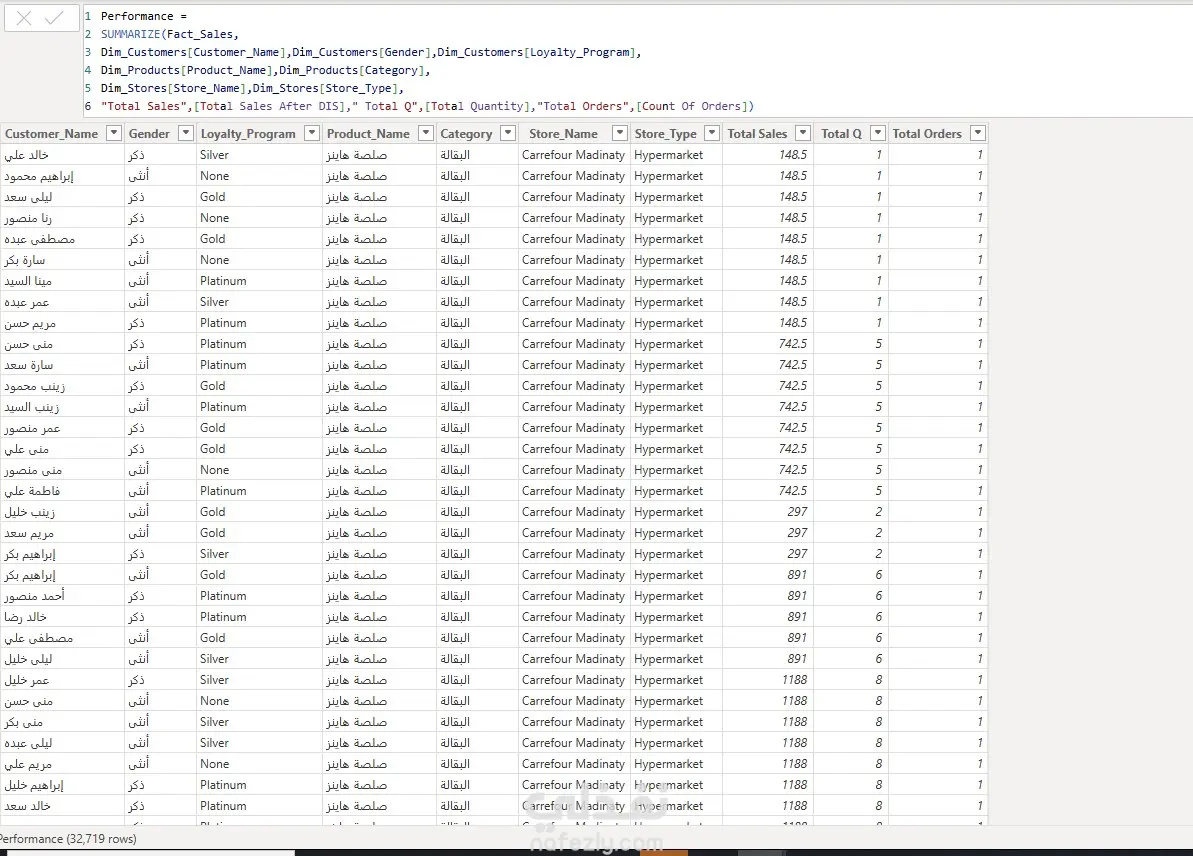
Task: Open Total Q column filter dropdown
Action: coord(878,133)
